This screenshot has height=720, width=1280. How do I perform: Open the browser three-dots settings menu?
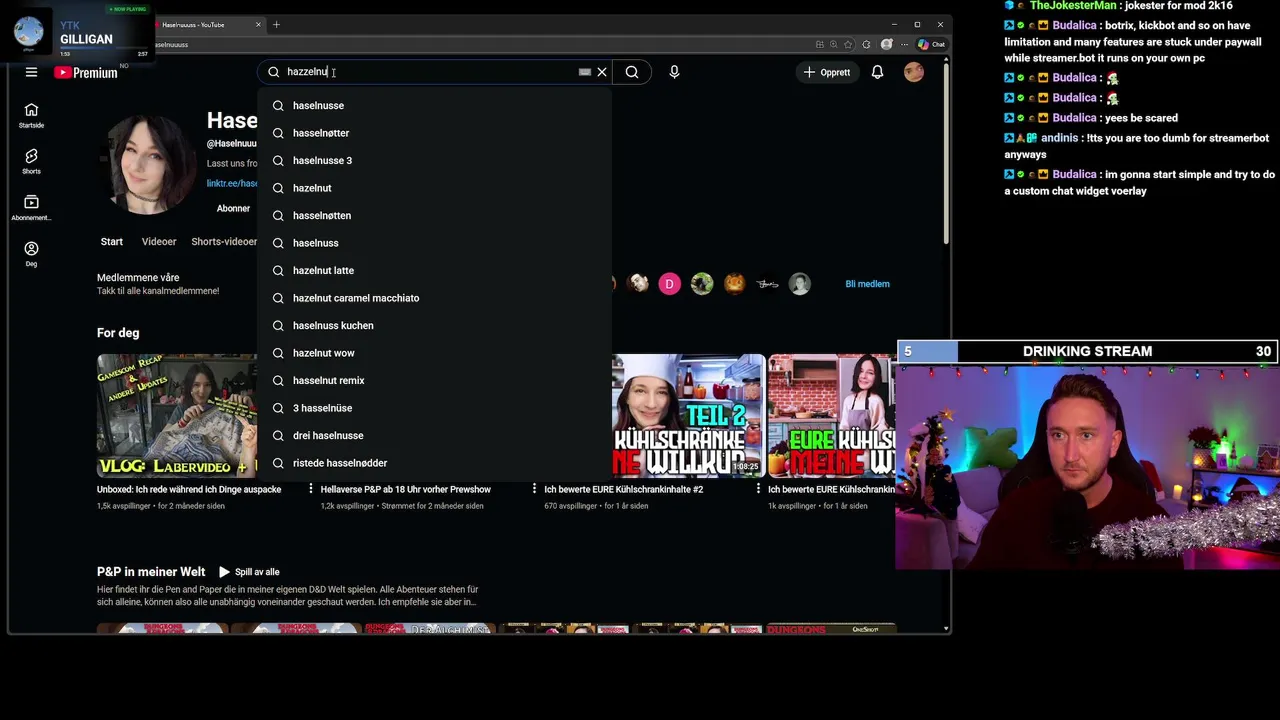tap(903, 44)
